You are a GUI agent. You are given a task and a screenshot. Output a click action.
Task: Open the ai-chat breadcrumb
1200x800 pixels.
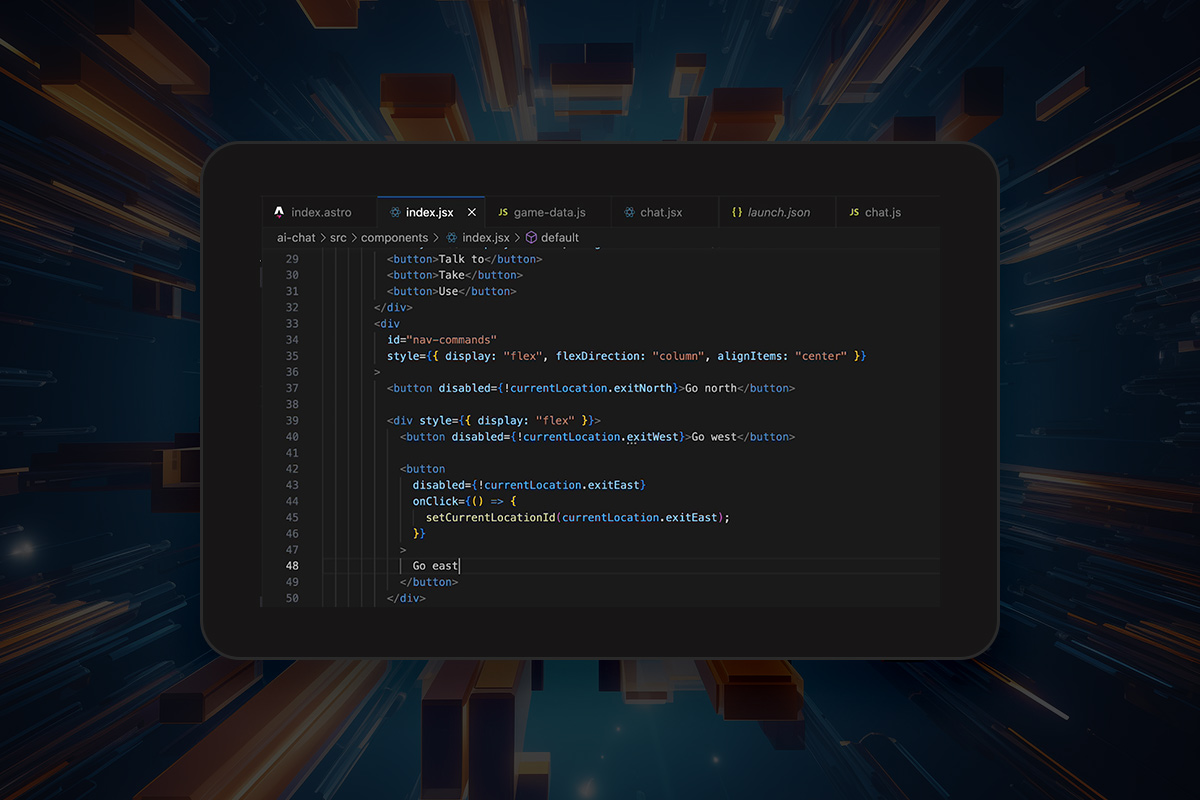coord(295,238)
